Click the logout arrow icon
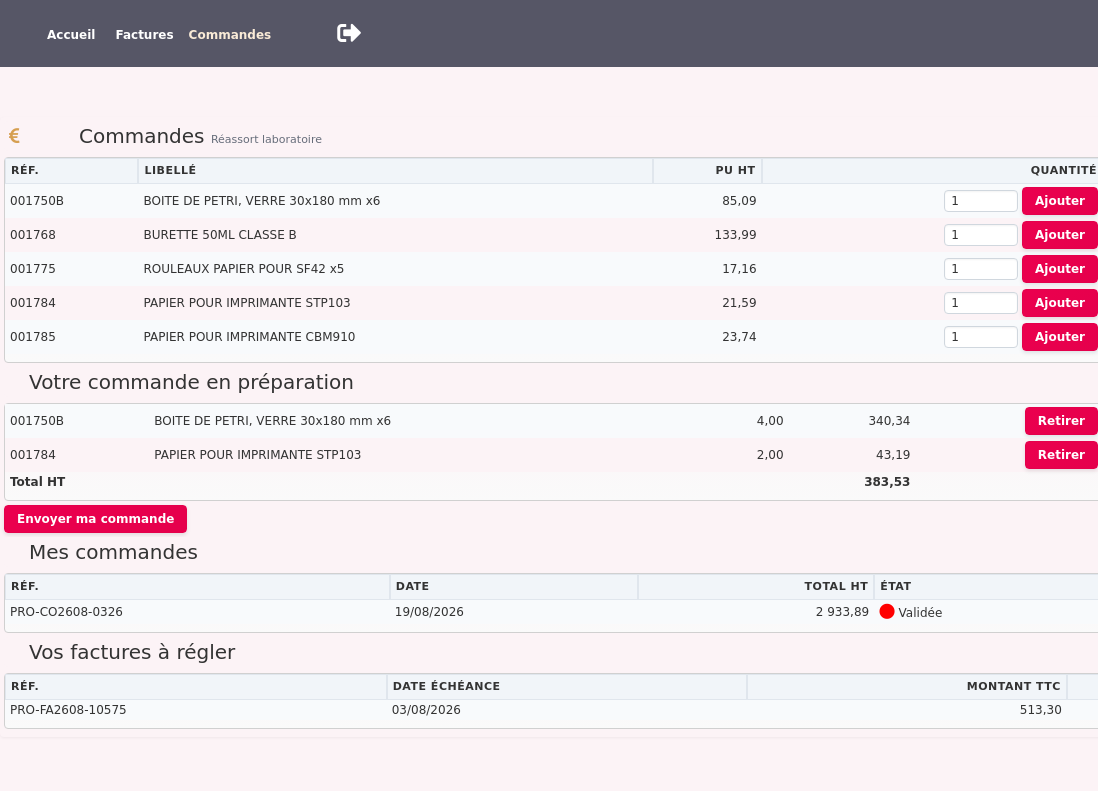This screenshot has width=1098, height=791. coord(349,33)
